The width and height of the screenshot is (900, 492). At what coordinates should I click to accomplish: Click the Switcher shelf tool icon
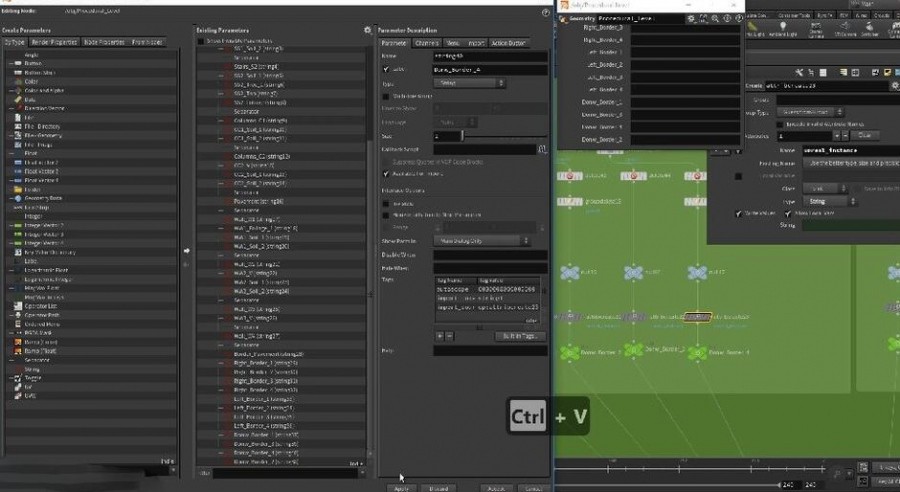[x=870, y=28]
